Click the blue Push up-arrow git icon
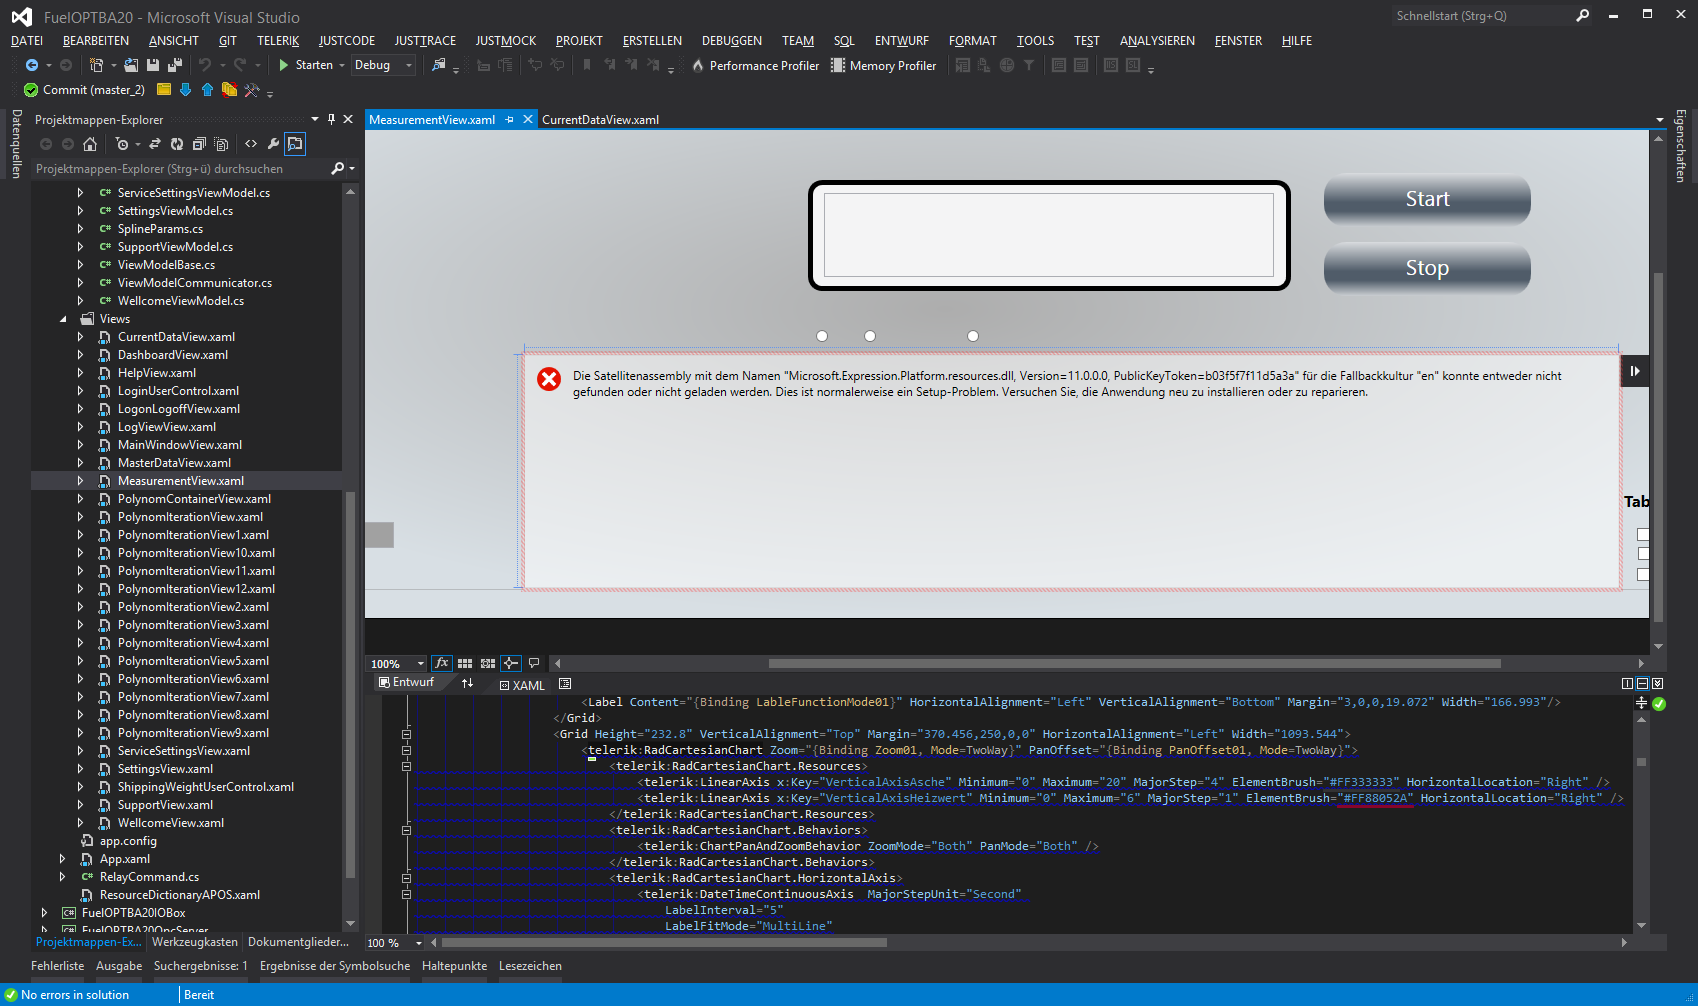 point(207,90)
